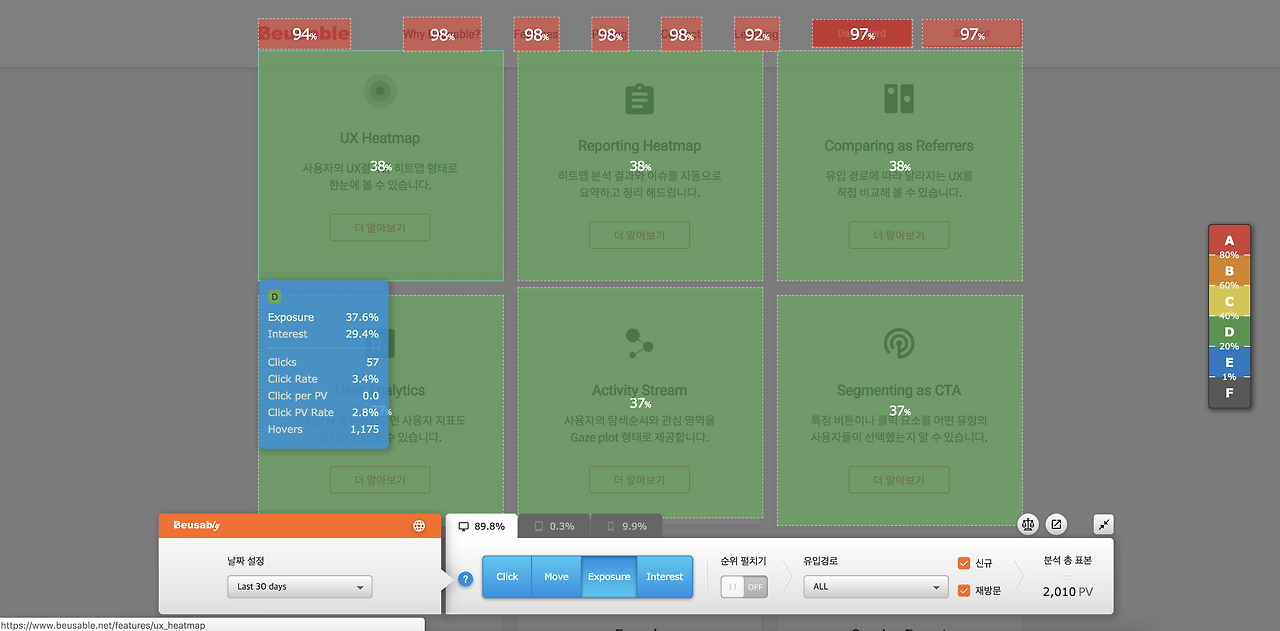Click the Dashboard button in top navigation

coord(862,33)
